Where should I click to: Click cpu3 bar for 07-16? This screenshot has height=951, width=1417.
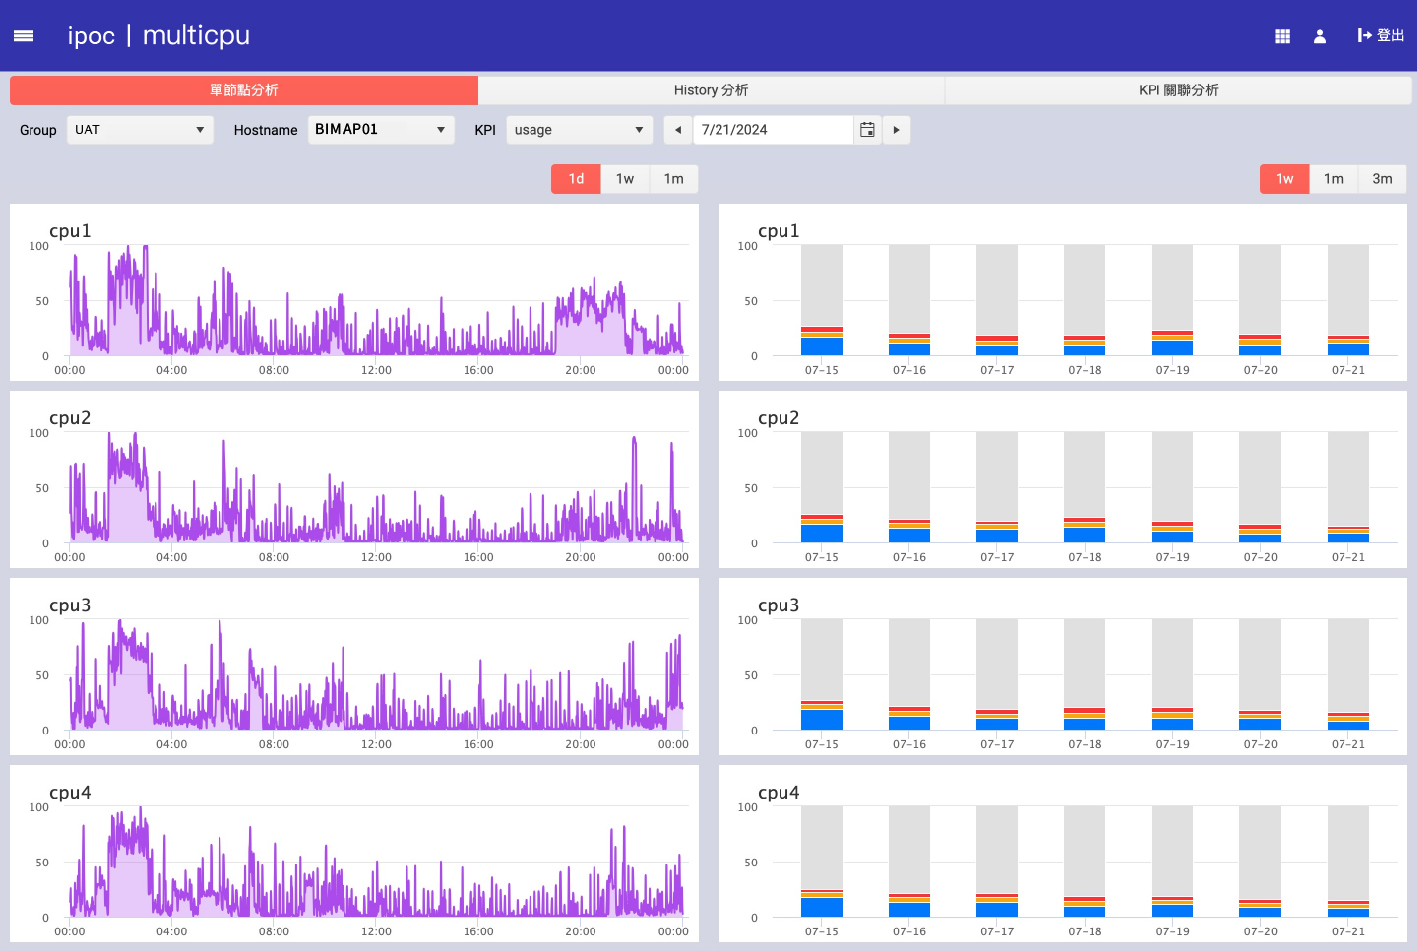pyautogui.click(x=910, y=674)
